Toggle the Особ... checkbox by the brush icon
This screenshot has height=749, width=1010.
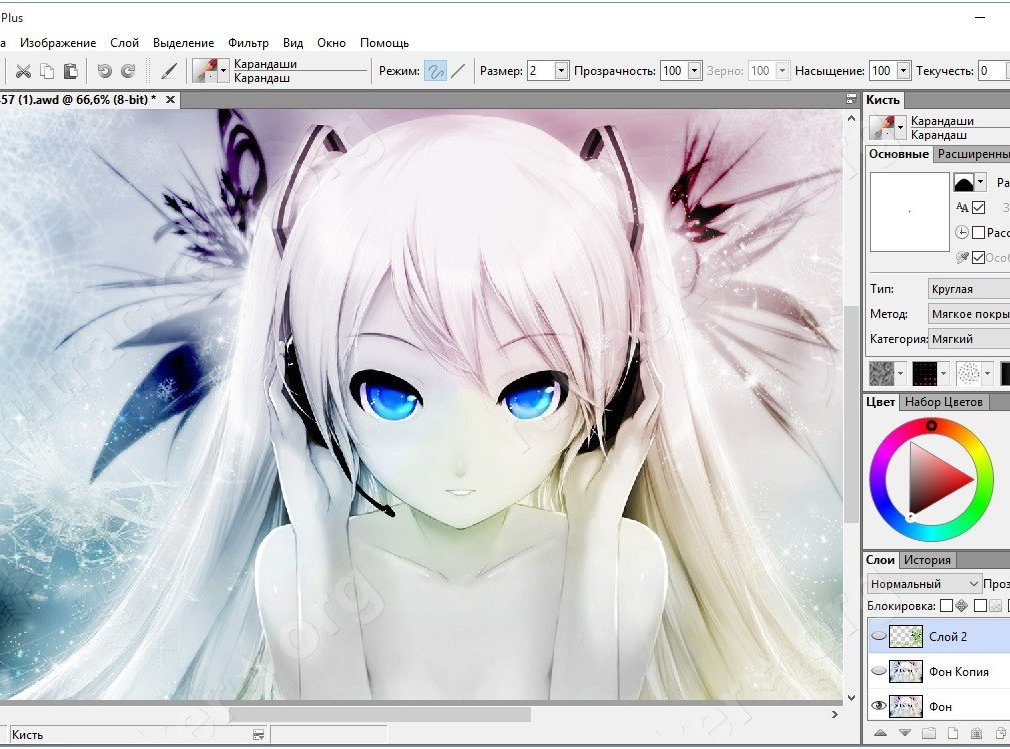[x=978, y=258]
